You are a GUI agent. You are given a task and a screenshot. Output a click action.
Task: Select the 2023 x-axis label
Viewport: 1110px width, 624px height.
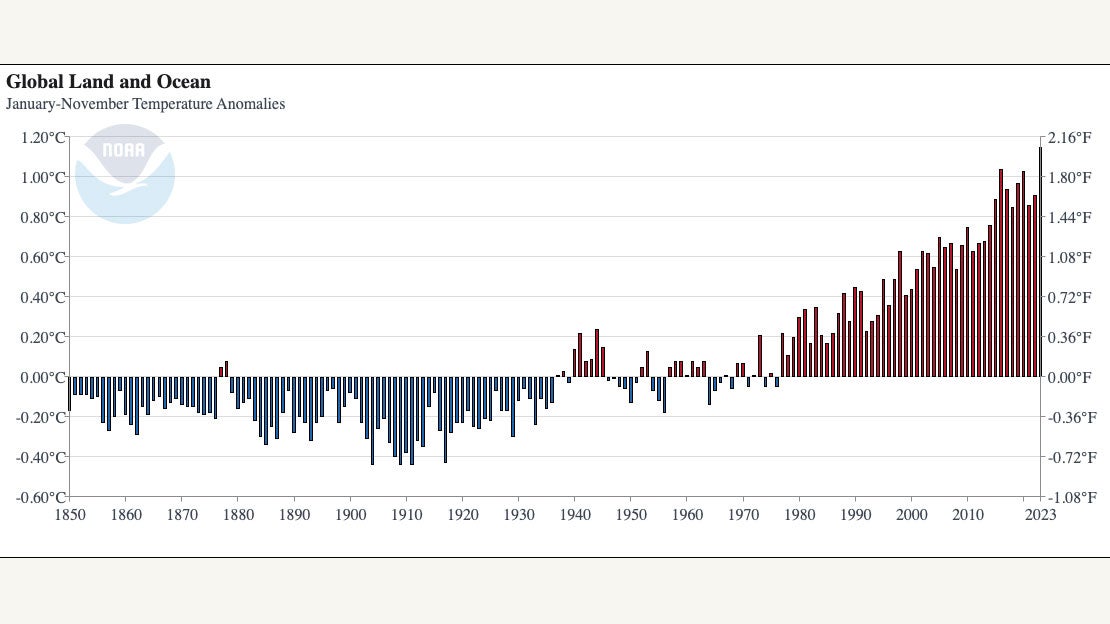point(1040,515)
